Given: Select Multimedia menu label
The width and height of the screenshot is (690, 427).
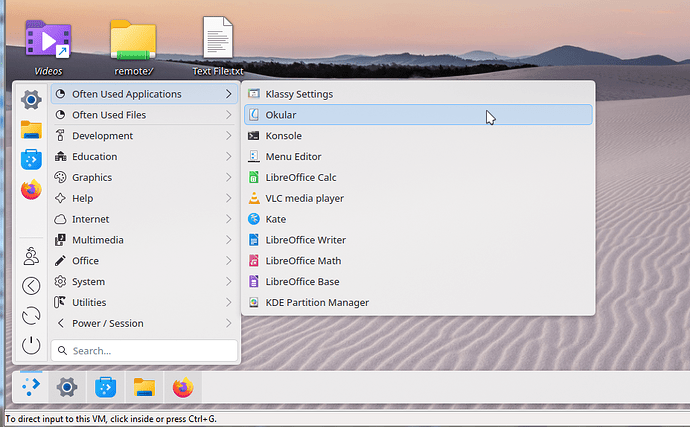Looking at the screenshot, I should pyautogui.click(x=98, y=240).
